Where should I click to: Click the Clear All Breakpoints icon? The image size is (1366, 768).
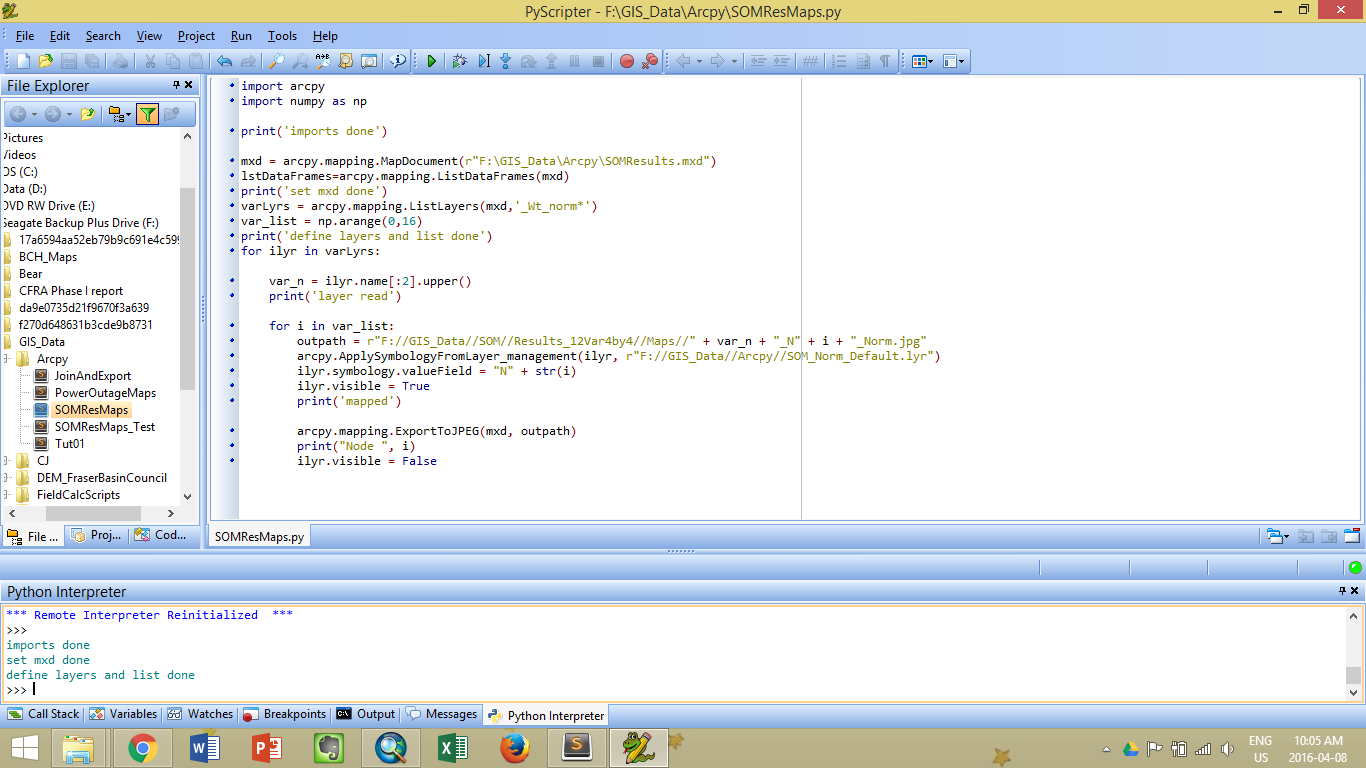point(650,61)
